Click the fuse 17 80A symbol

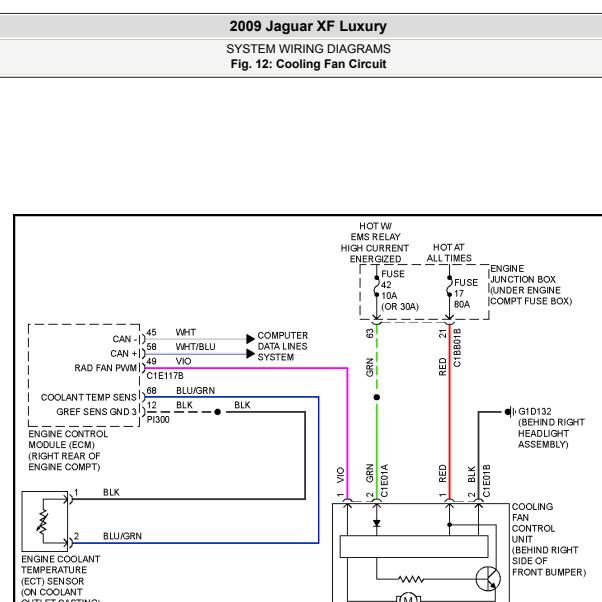449,286
